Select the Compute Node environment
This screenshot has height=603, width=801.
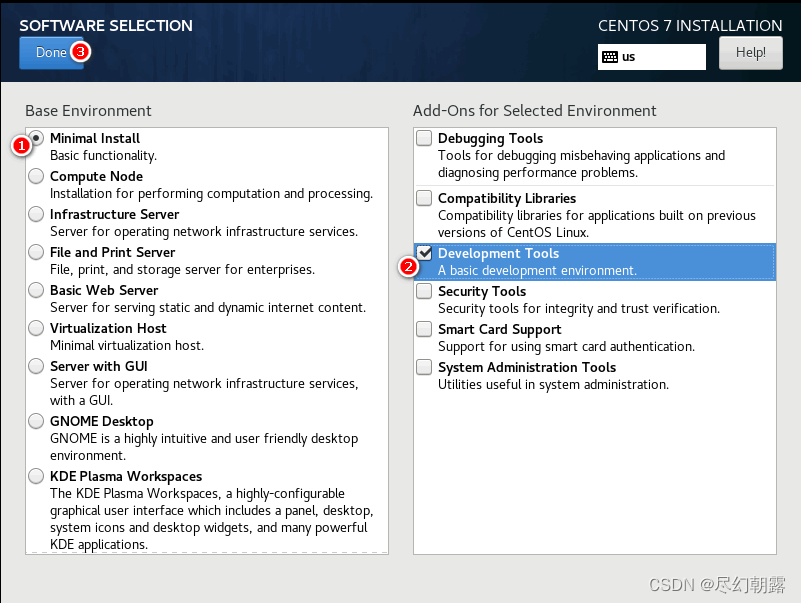click(36, 176)
